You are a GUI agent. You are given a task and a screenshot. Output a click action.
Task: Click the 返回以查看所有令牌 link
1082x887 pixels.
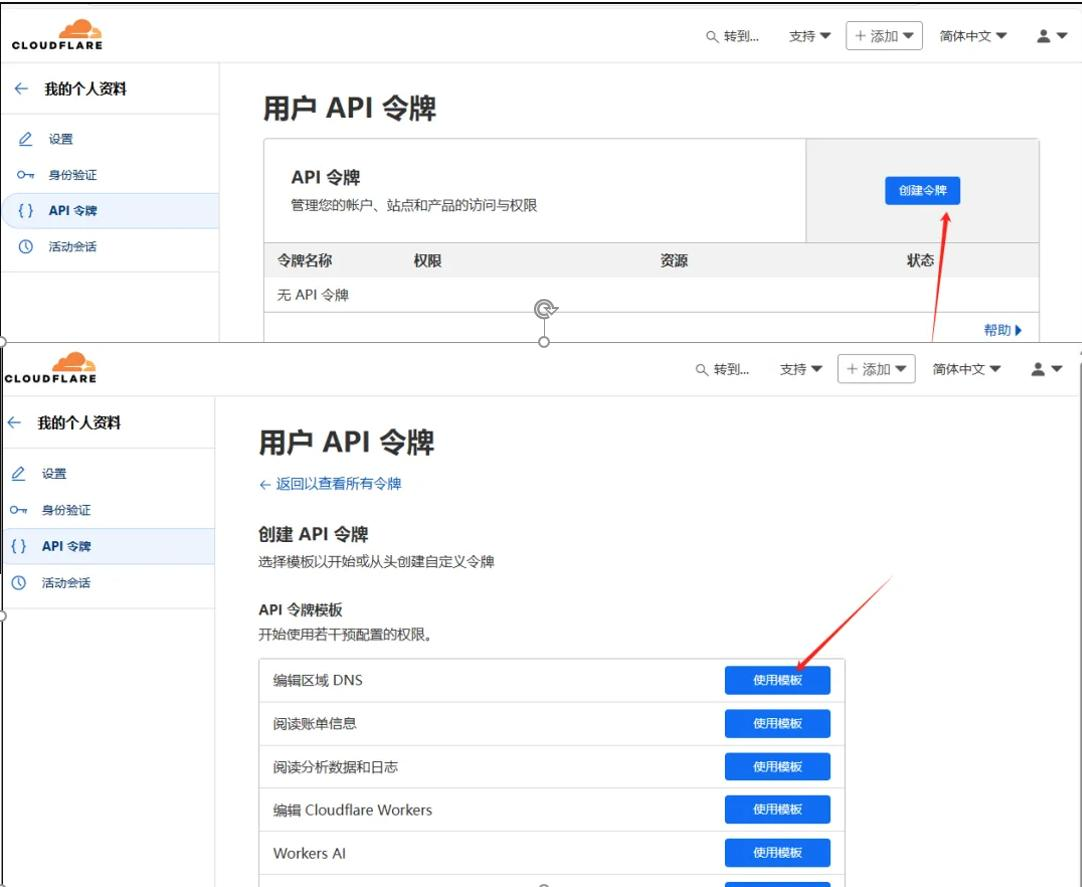331,484
